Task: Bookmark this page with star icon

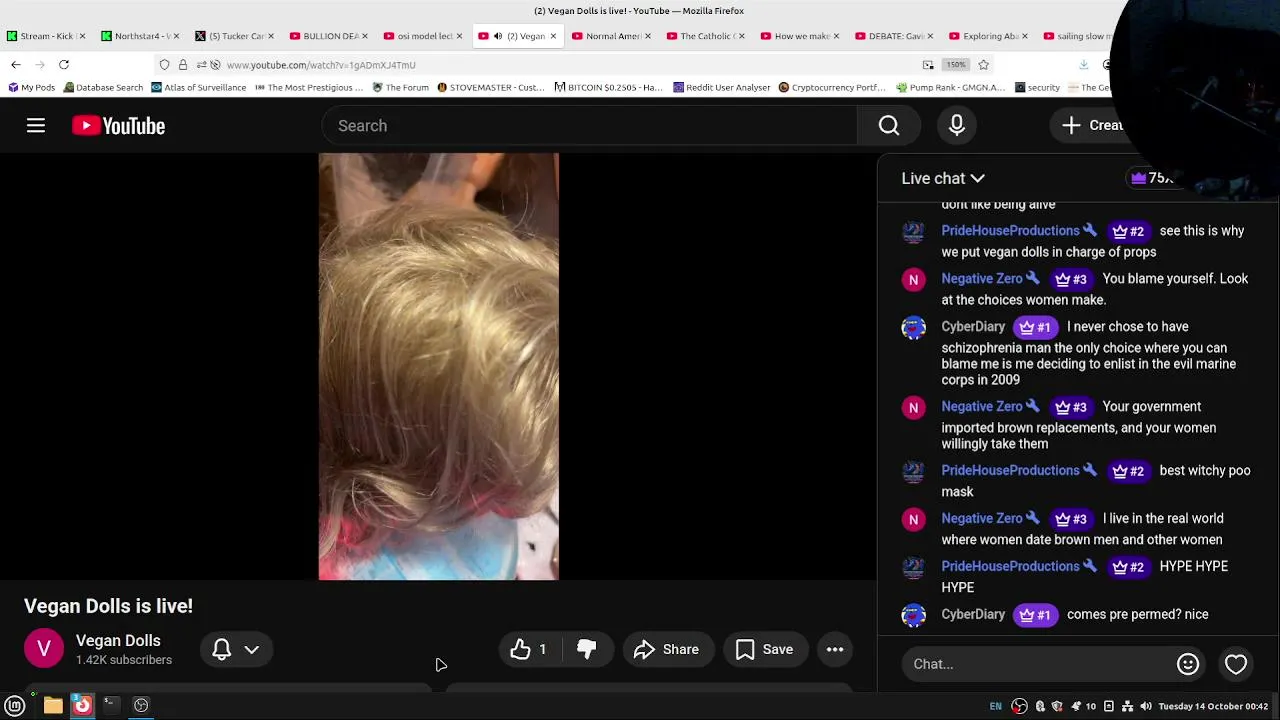Action: click(x=984, y=64)
